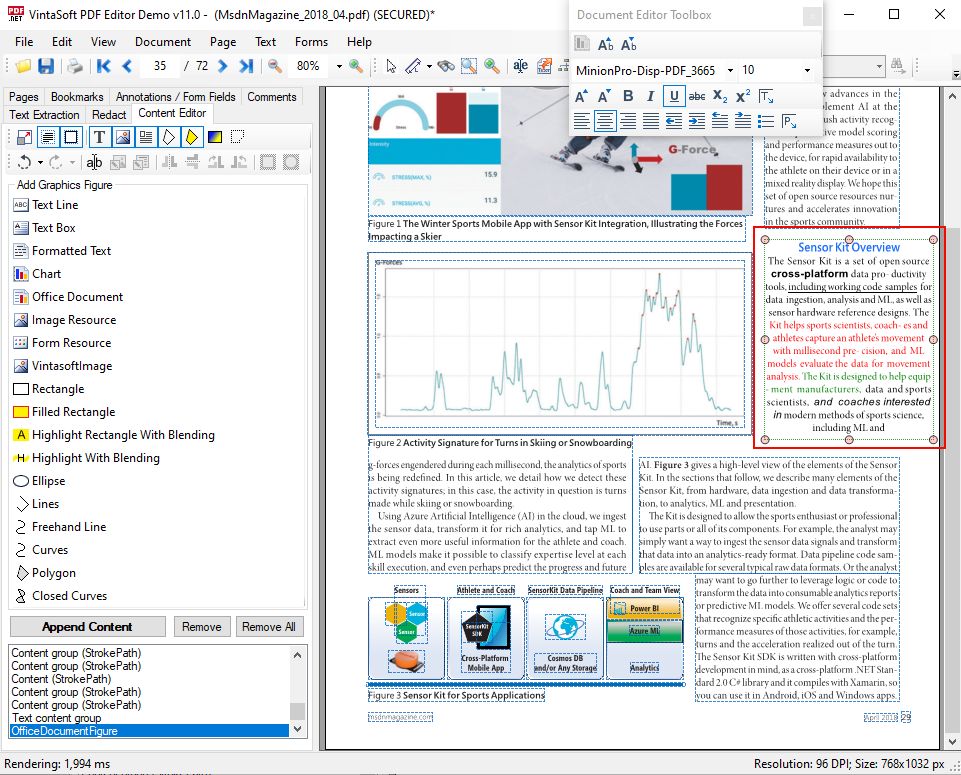Screen dimensions: 961x775
Task: Align text right in toolbox
Action: [628, 121]
